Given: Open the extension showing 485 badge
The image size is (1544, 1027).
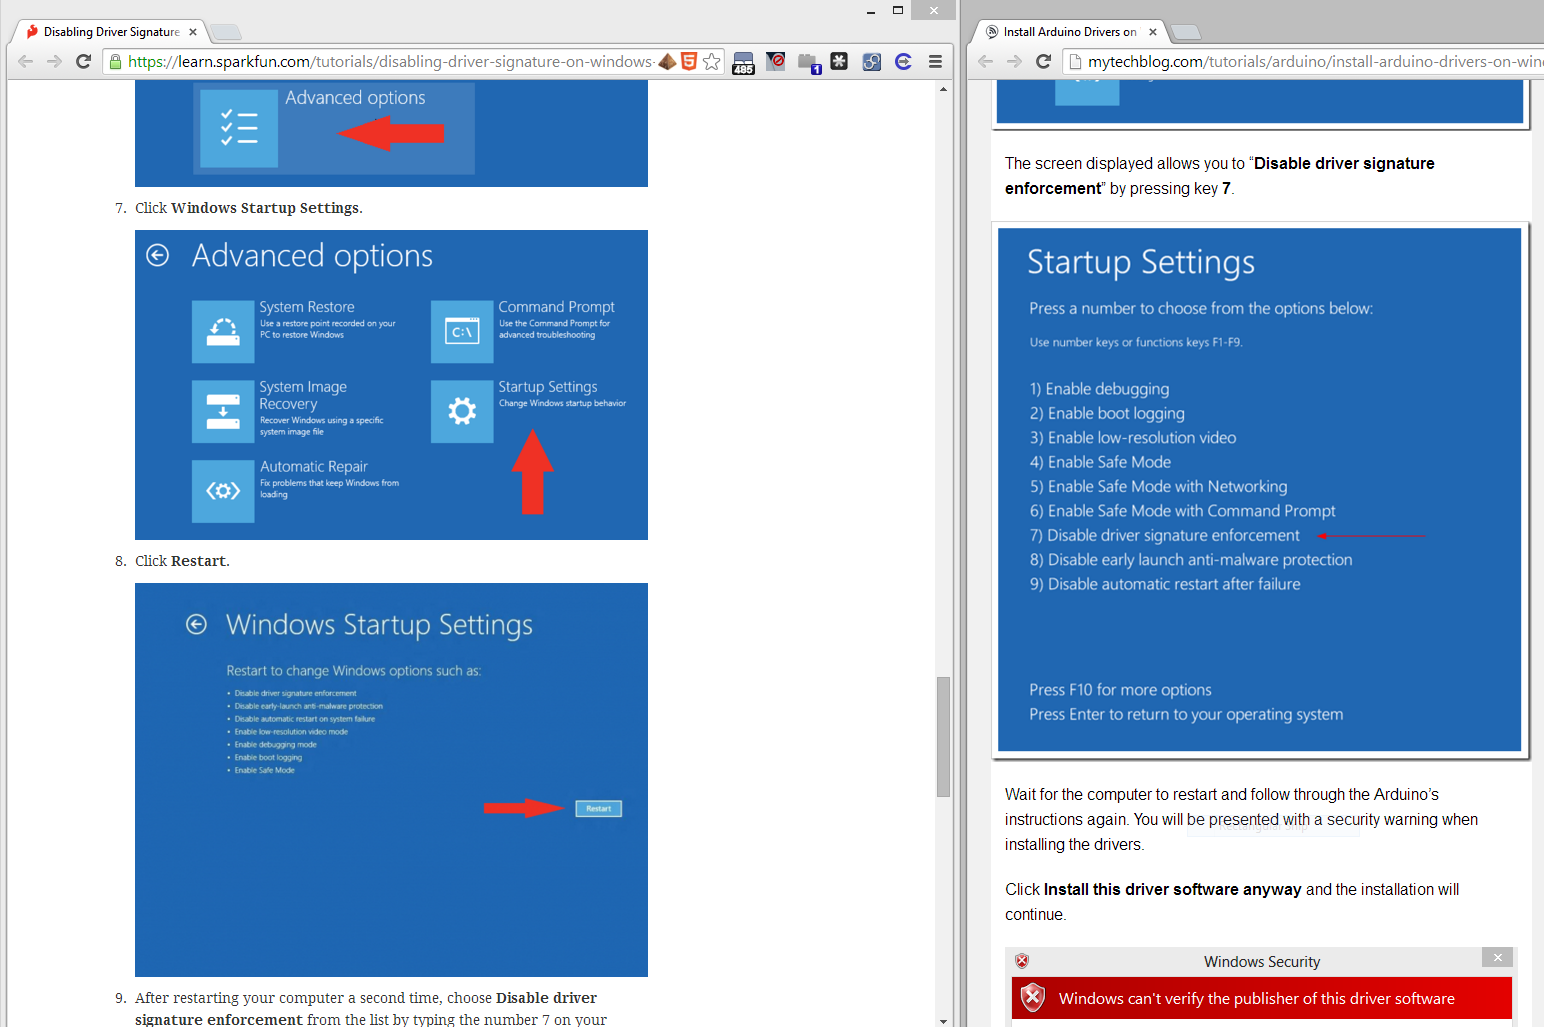Looking at the screenshot, I should pos(743,63).
